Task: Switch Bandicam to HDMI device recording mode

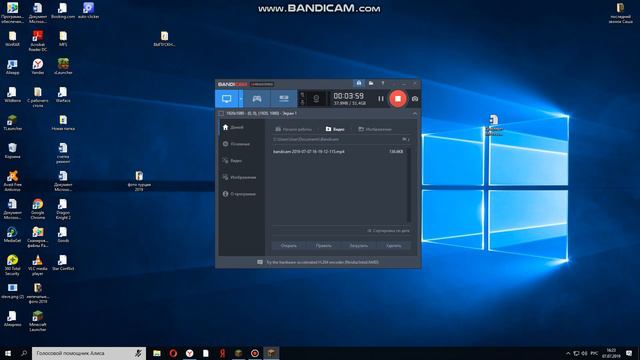Action: point(284,99)
